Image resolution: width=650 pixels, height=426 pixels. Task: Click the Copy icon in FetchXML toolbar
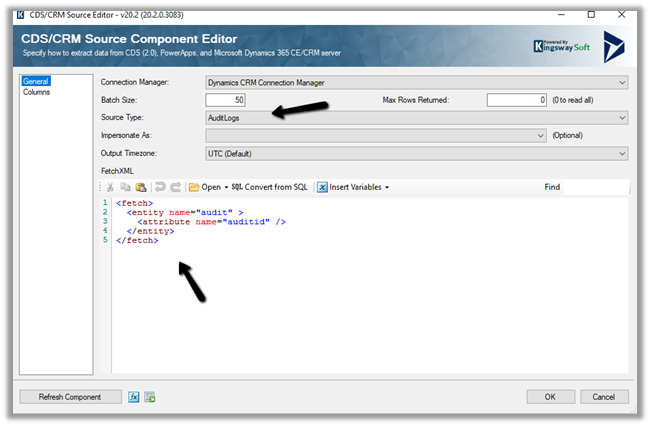tap(125, 187)
